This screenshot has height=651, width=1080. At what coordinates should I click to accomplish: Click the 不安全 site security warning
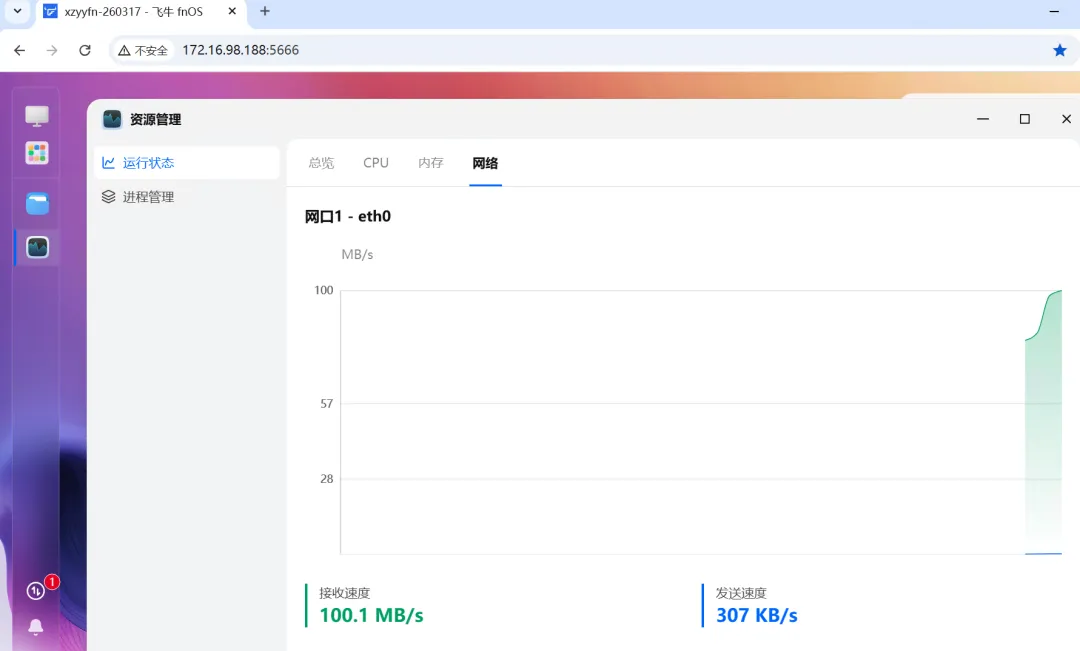143,50
